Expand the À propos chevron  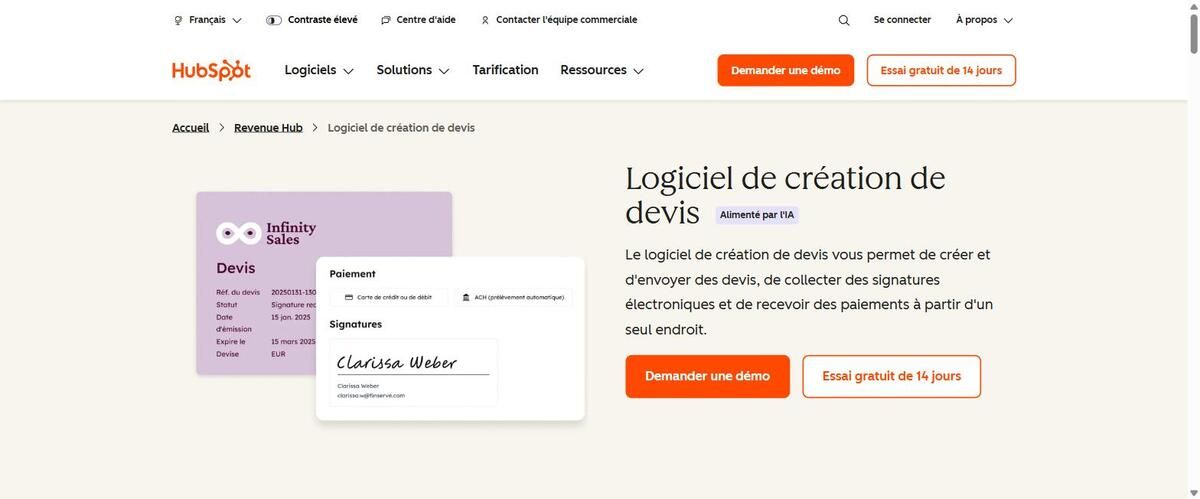tap(1008, 20)
